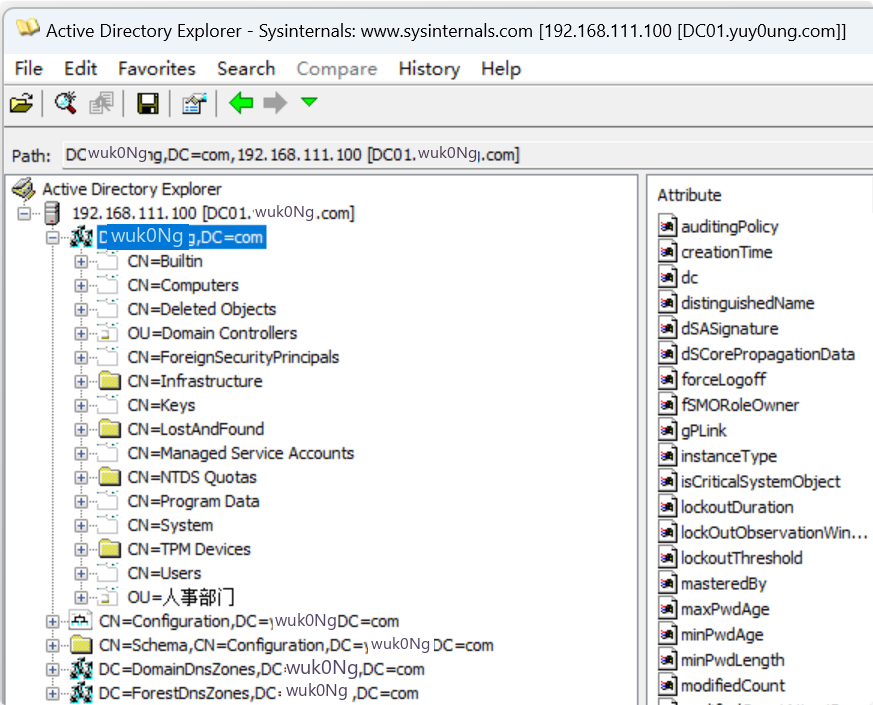Expand the CN=ForeignSecurityPrincipals node

(x=81, y=358)
